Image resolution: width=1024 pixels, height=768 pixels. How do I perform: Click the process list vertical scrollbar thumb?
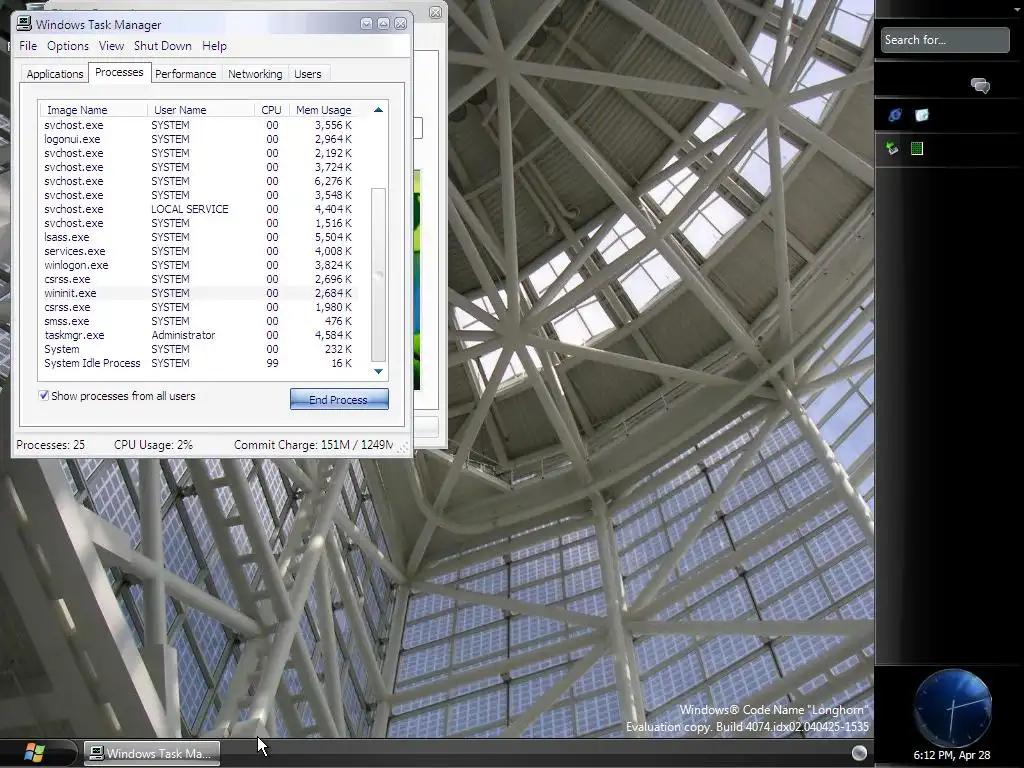tap(378, 274)
